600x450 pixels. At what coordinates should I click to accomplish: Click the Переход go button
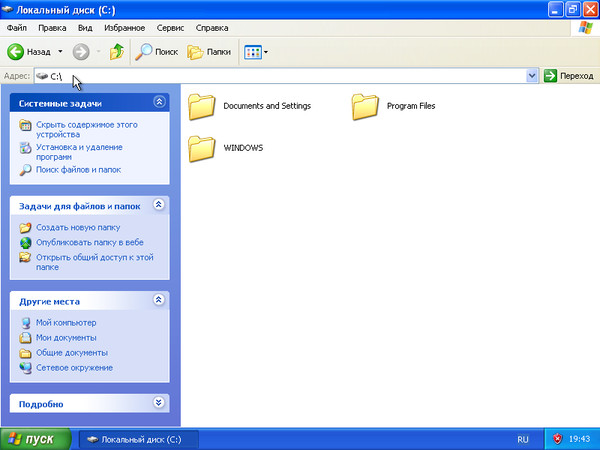pos(569,76)
